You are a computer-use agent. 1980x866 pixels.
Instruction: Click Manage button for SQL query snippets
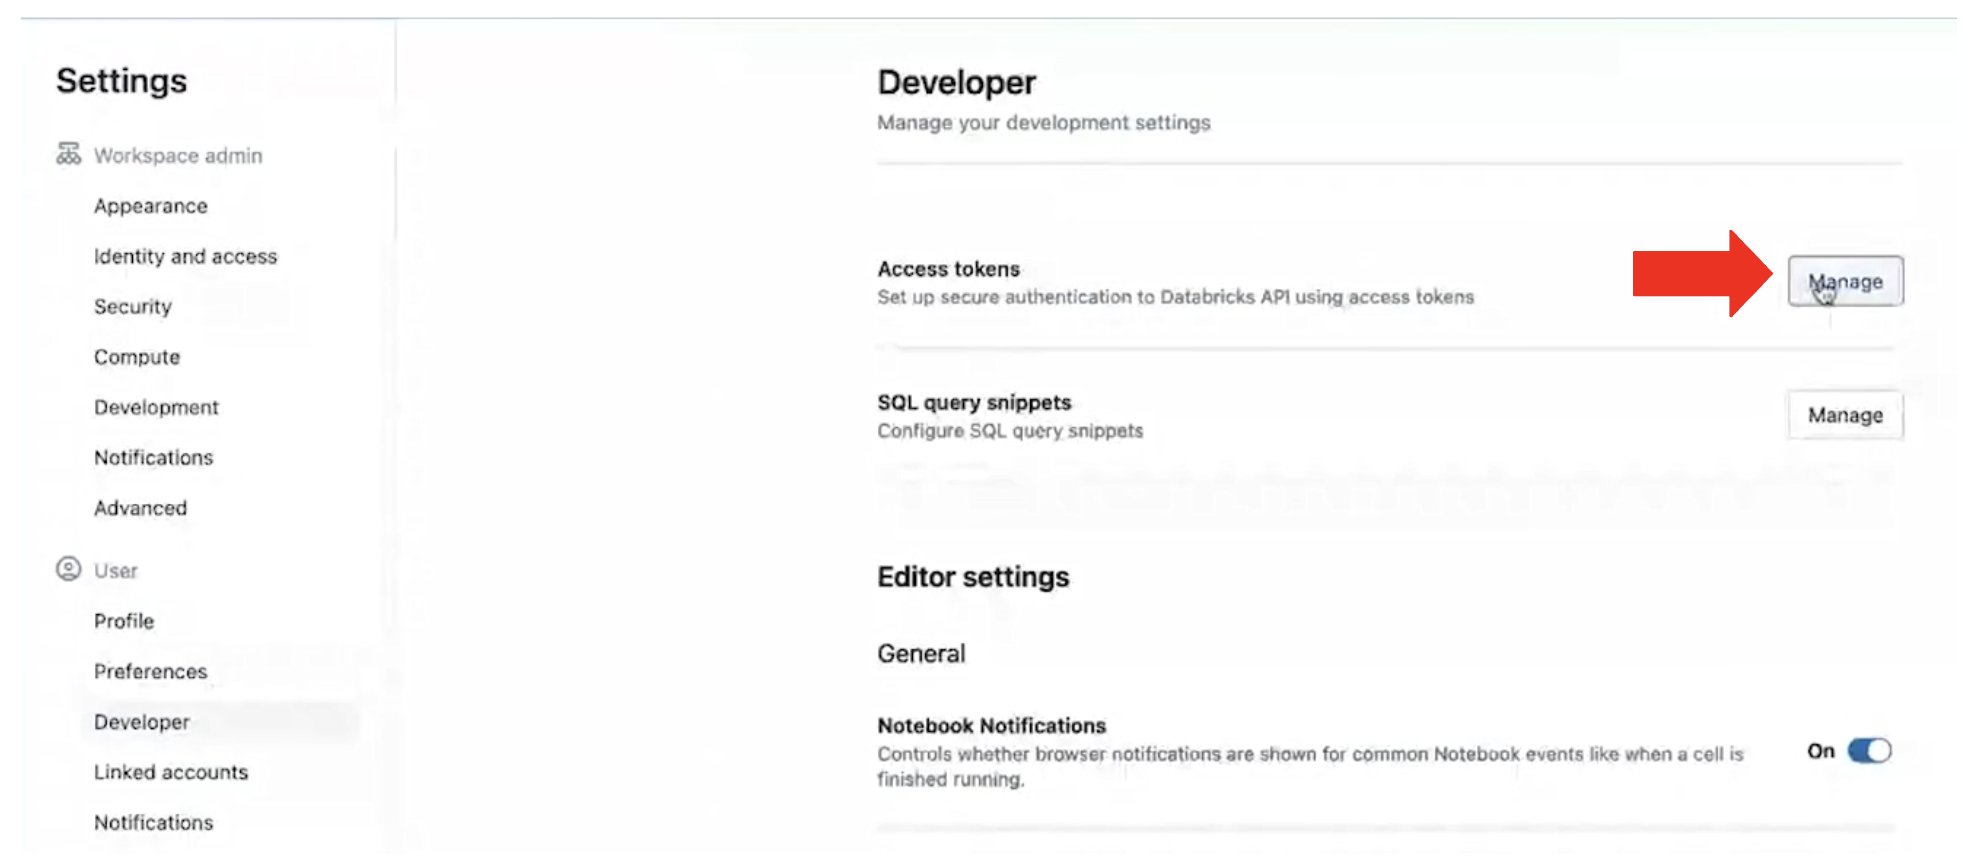click(x=1845, y=415)
